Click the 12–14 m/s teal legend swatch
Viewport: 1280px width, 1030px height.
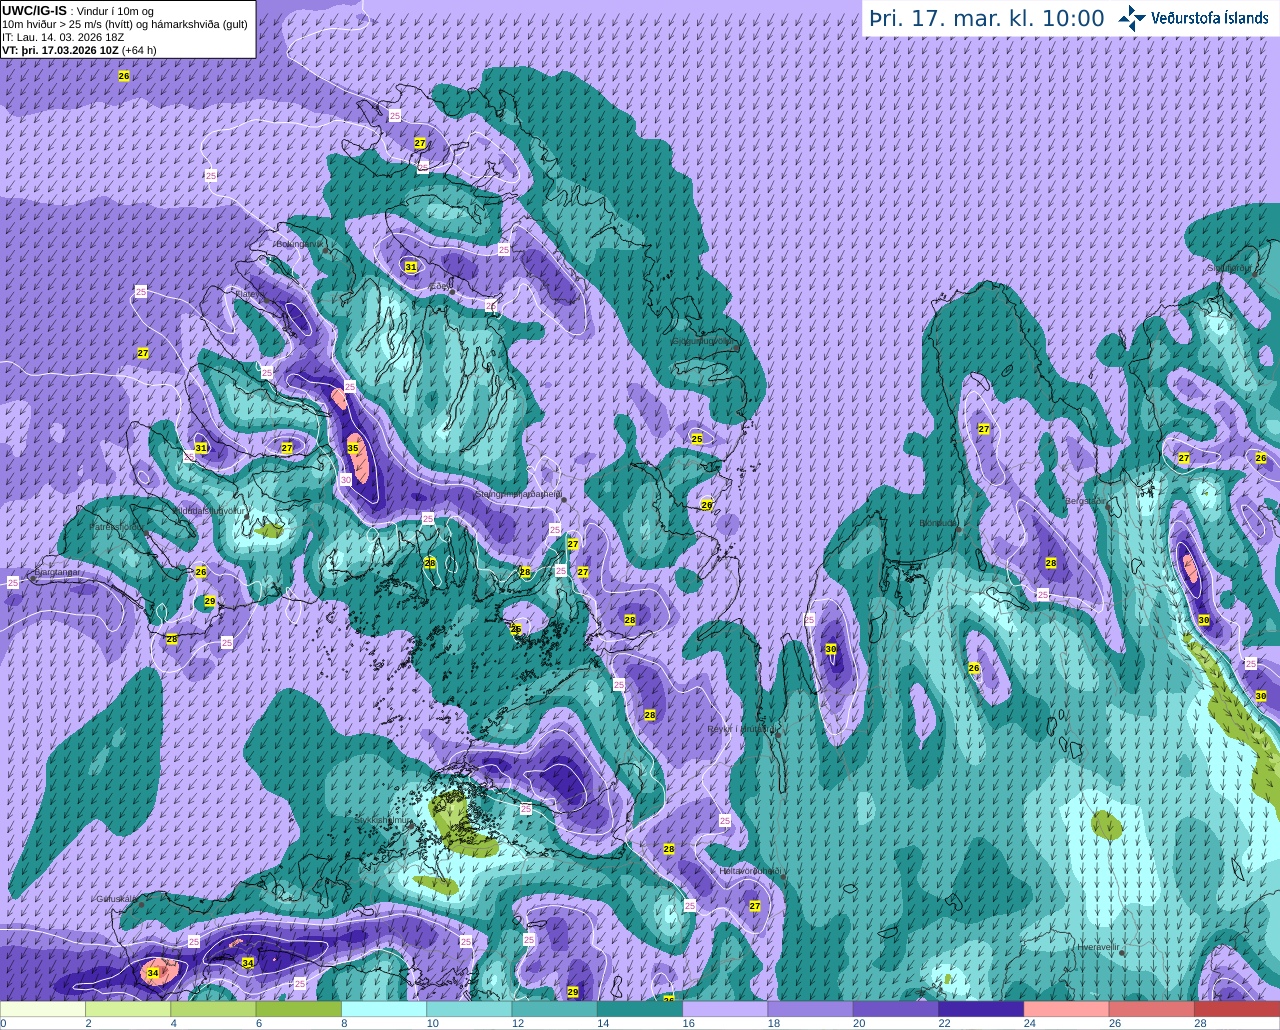pyautogui.click(x=554, y=1009)
